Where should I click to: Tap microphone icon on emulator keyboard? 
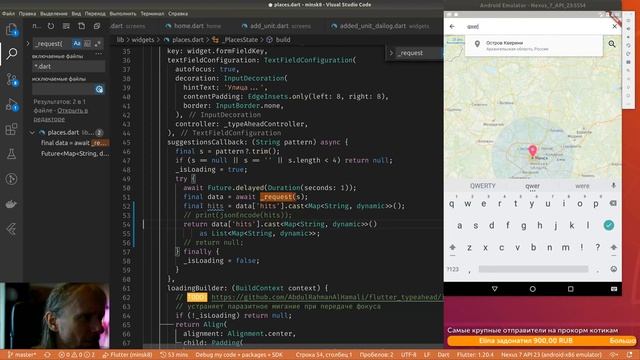(613, 186)
